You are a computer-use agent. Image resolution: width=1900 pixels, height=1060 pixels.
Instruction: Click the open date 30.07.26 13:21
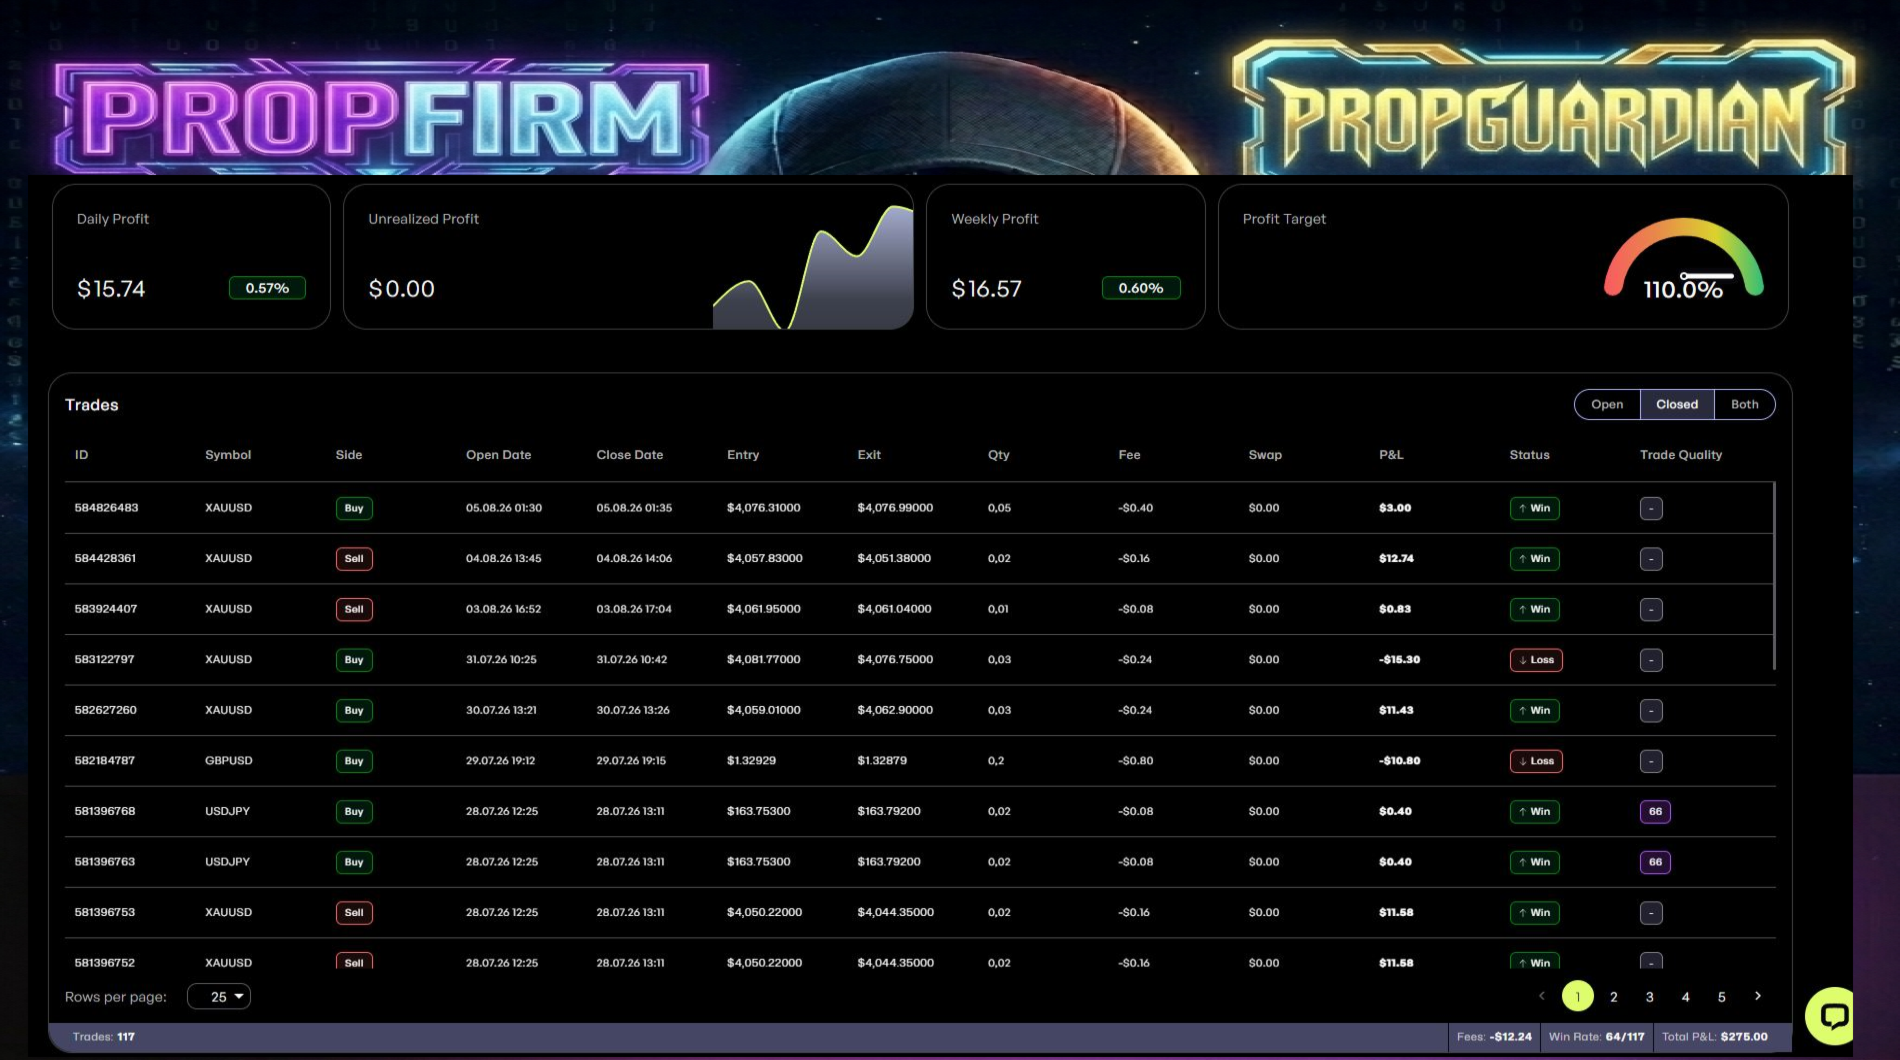(501, 711)
